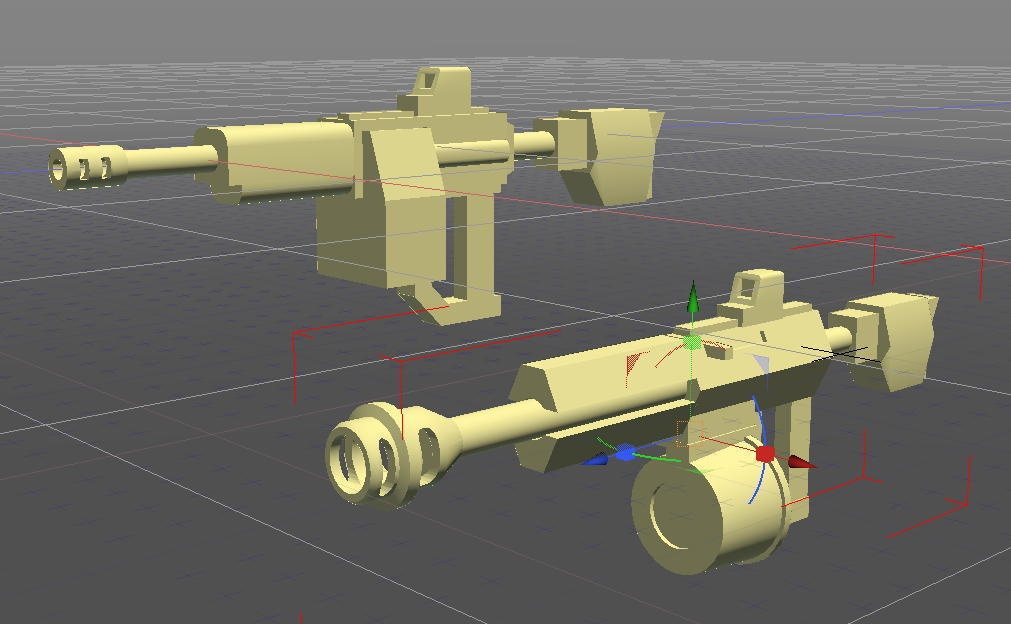Grab the green Y-axis move arrow tip
The image size is (1011, 624).
tap(692, 297)
